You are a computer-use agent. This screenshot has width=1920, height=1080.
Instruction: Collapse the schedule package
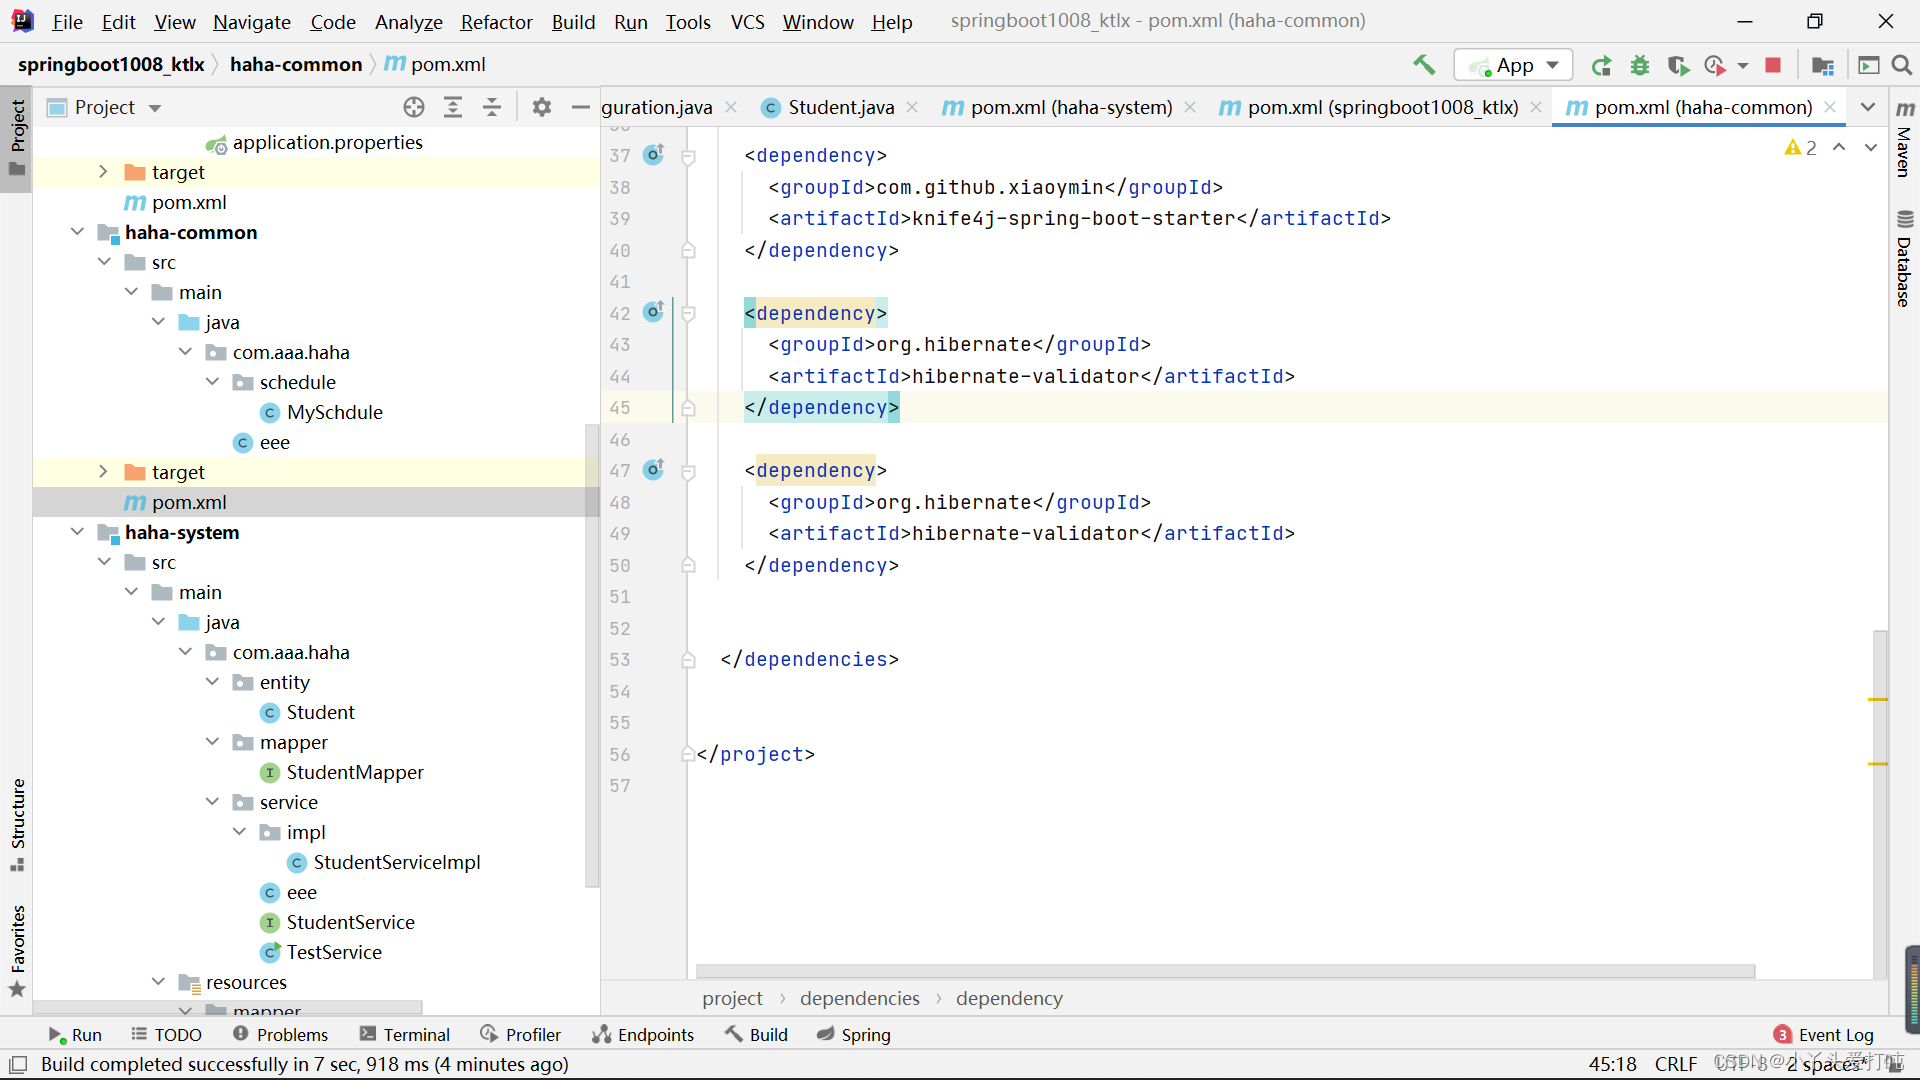[x=212, y=382]
